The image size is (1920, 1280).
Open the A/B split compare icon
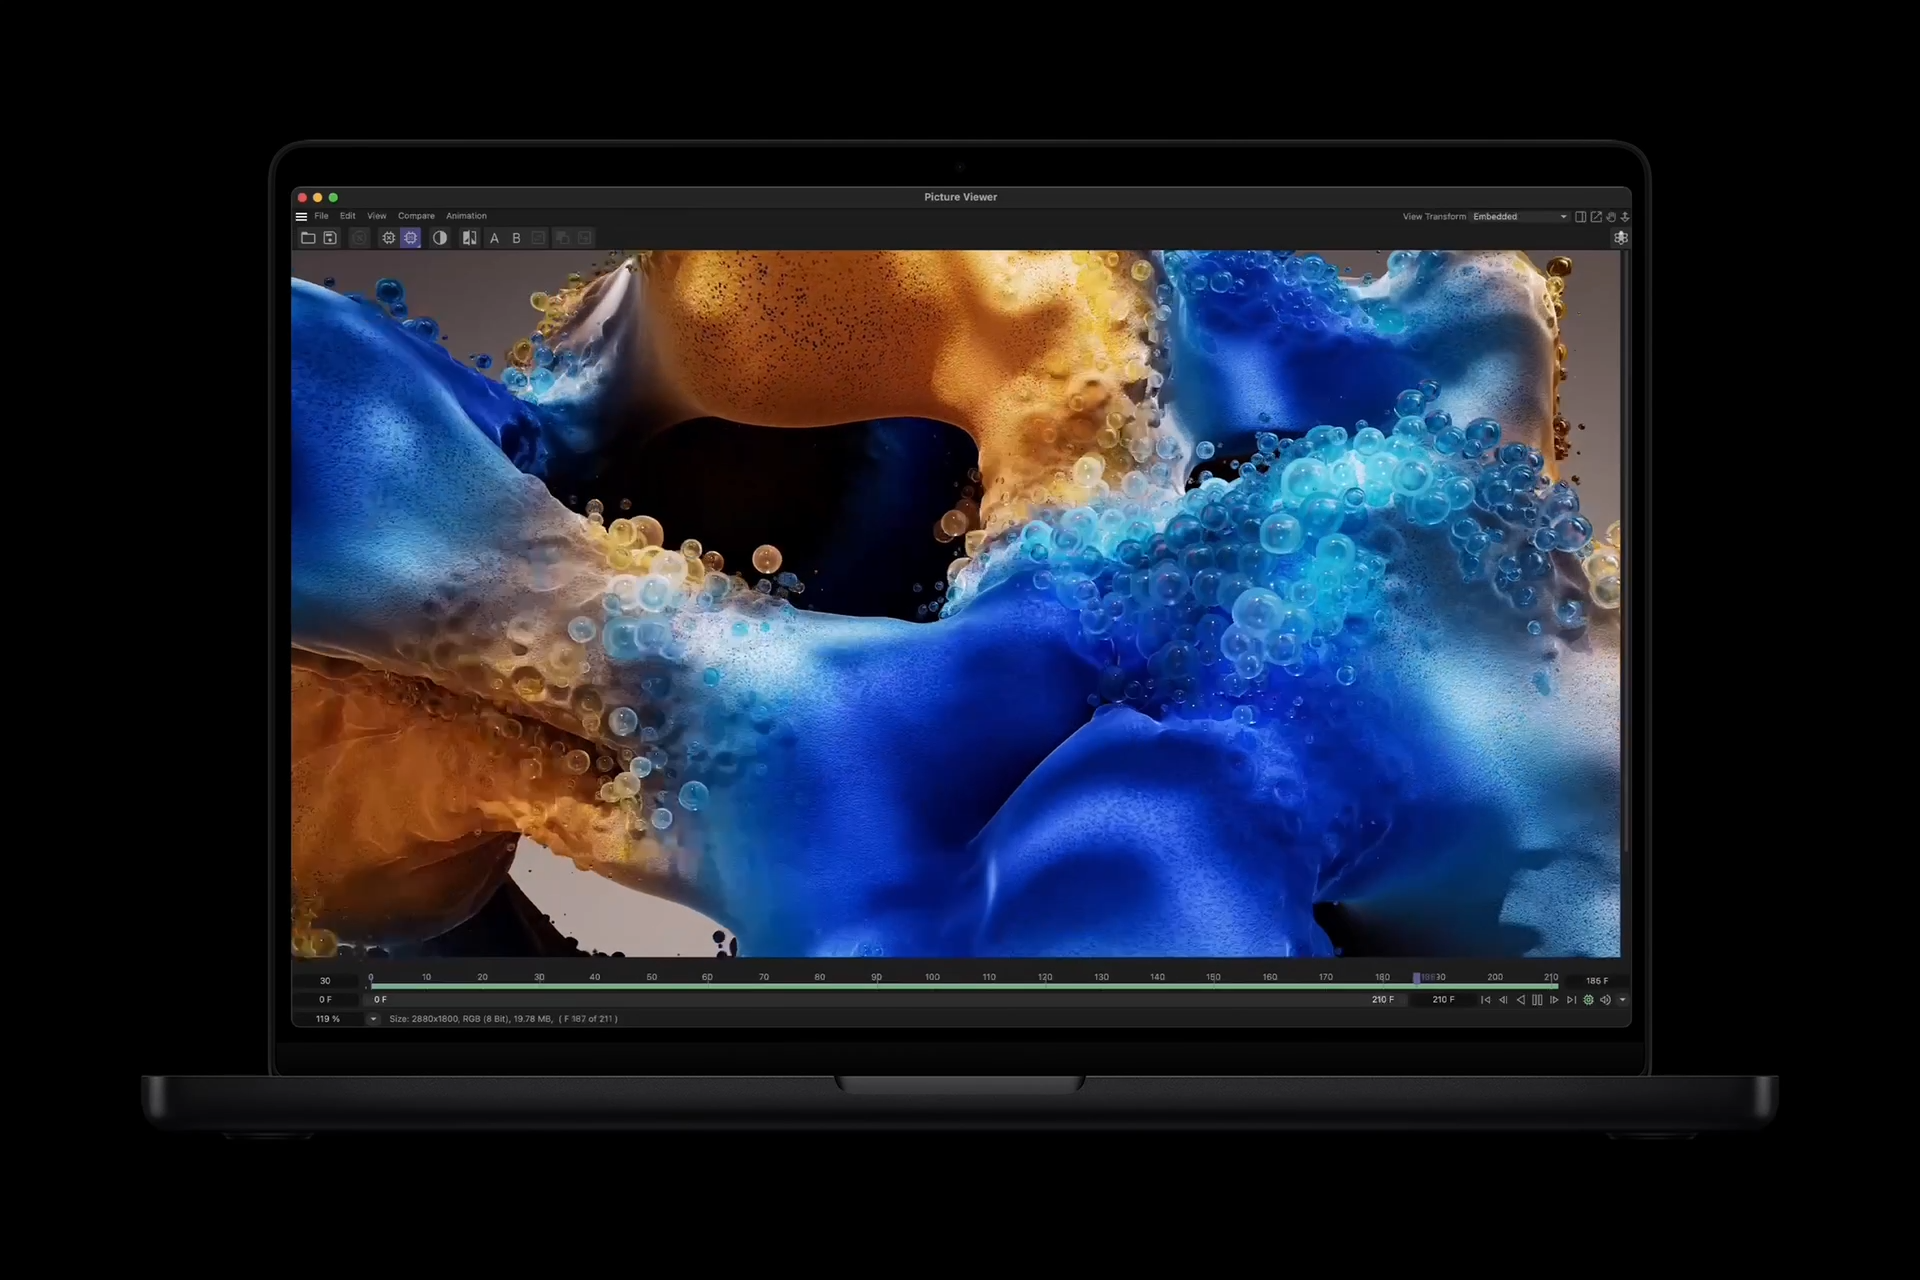pyautogui.click(x=470, y=238)
